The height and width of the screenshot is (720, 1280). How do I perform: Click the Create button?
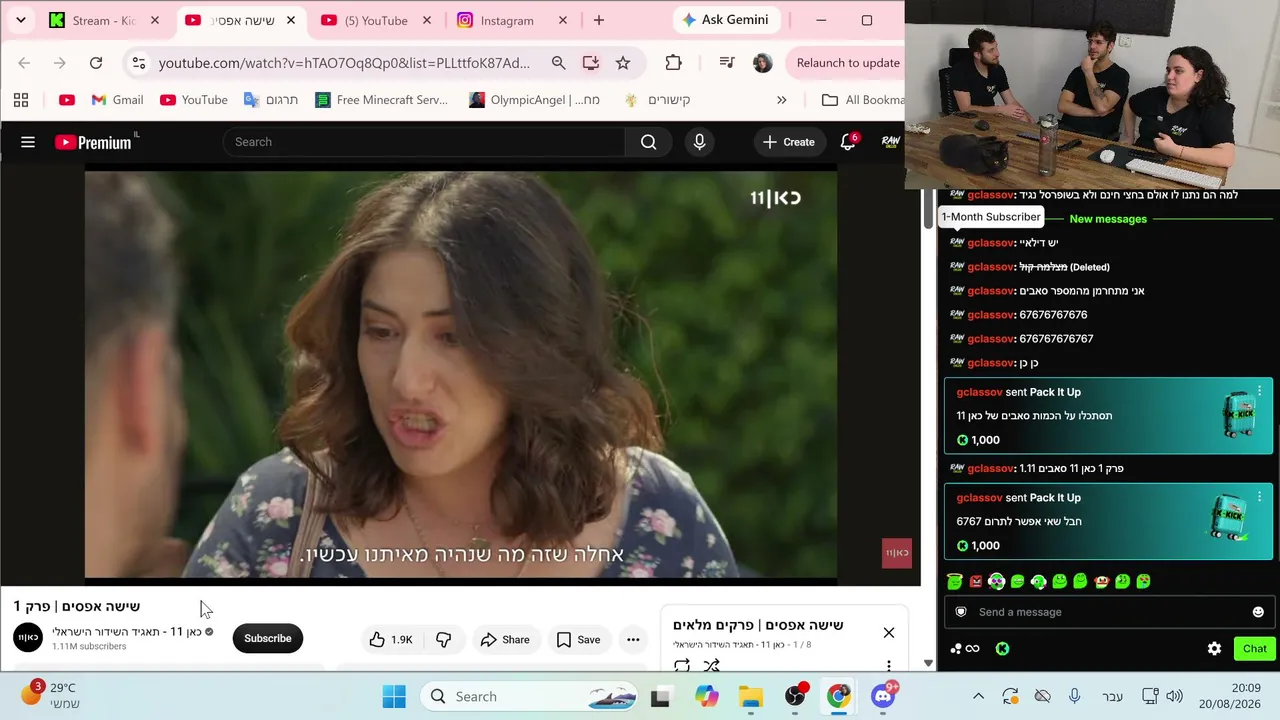point(788,142)
